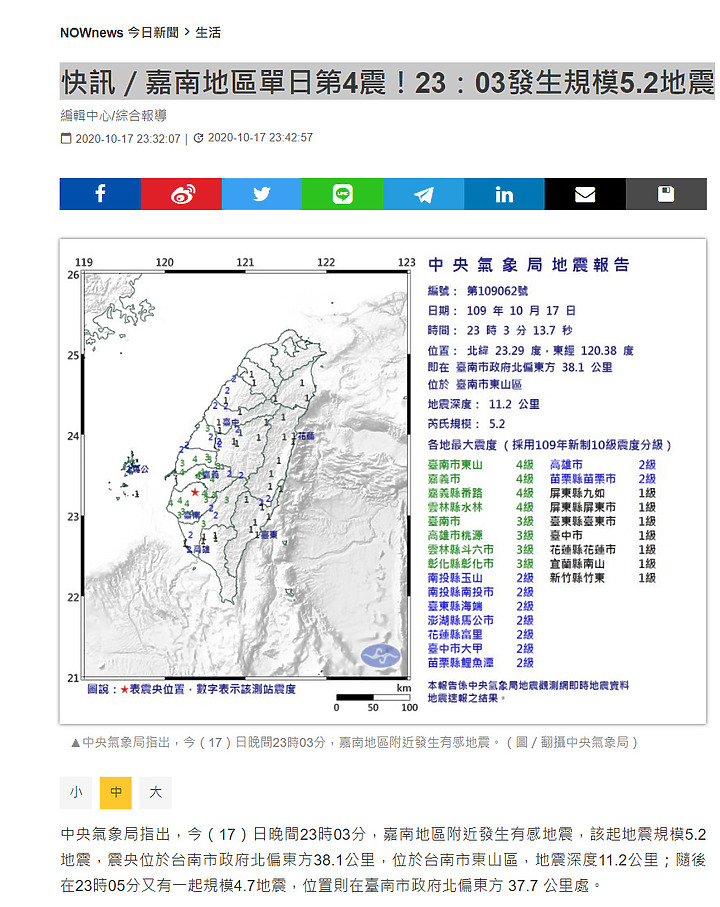Share article on Weibo
The height and width of the screenshot is (907, 720).
(181, 194)
